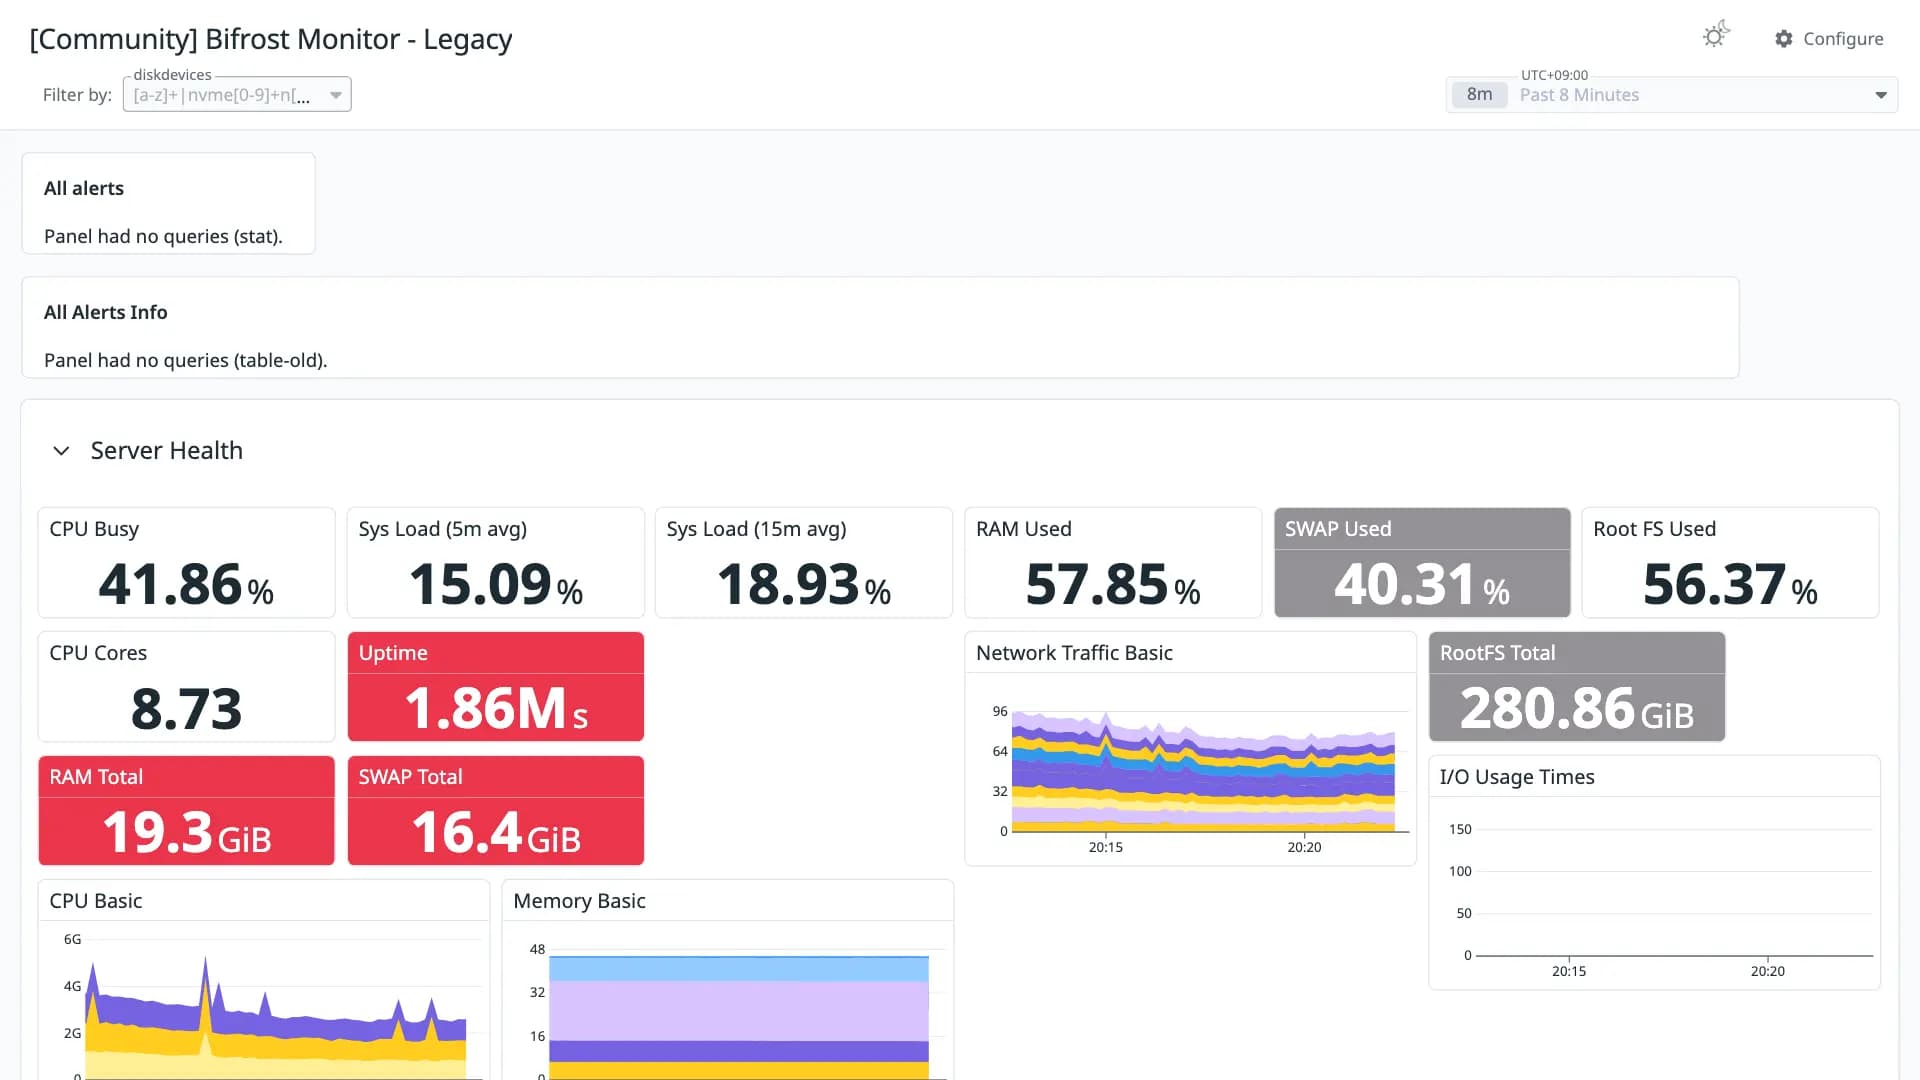Select the Sys Load (15m avg) value 18.93%
Screen dimensions: 1920x1080
click(x=803, y=585)
